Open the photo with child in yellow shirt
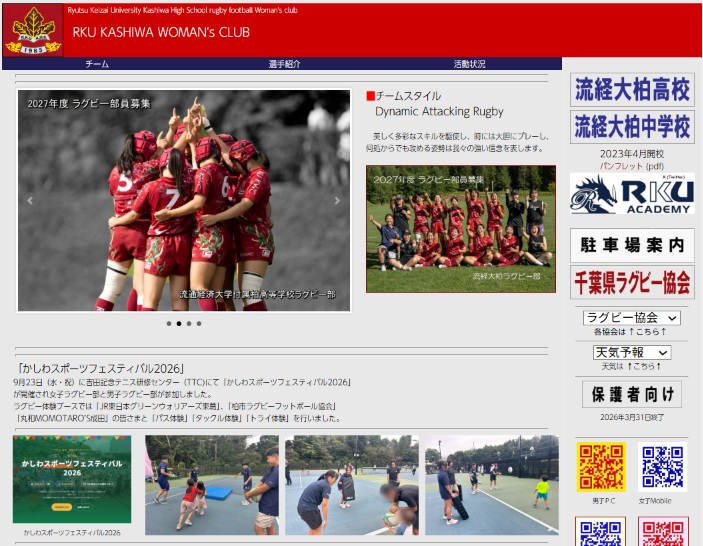The width and height of the screenshot is (703, 546). pos(492,485)
